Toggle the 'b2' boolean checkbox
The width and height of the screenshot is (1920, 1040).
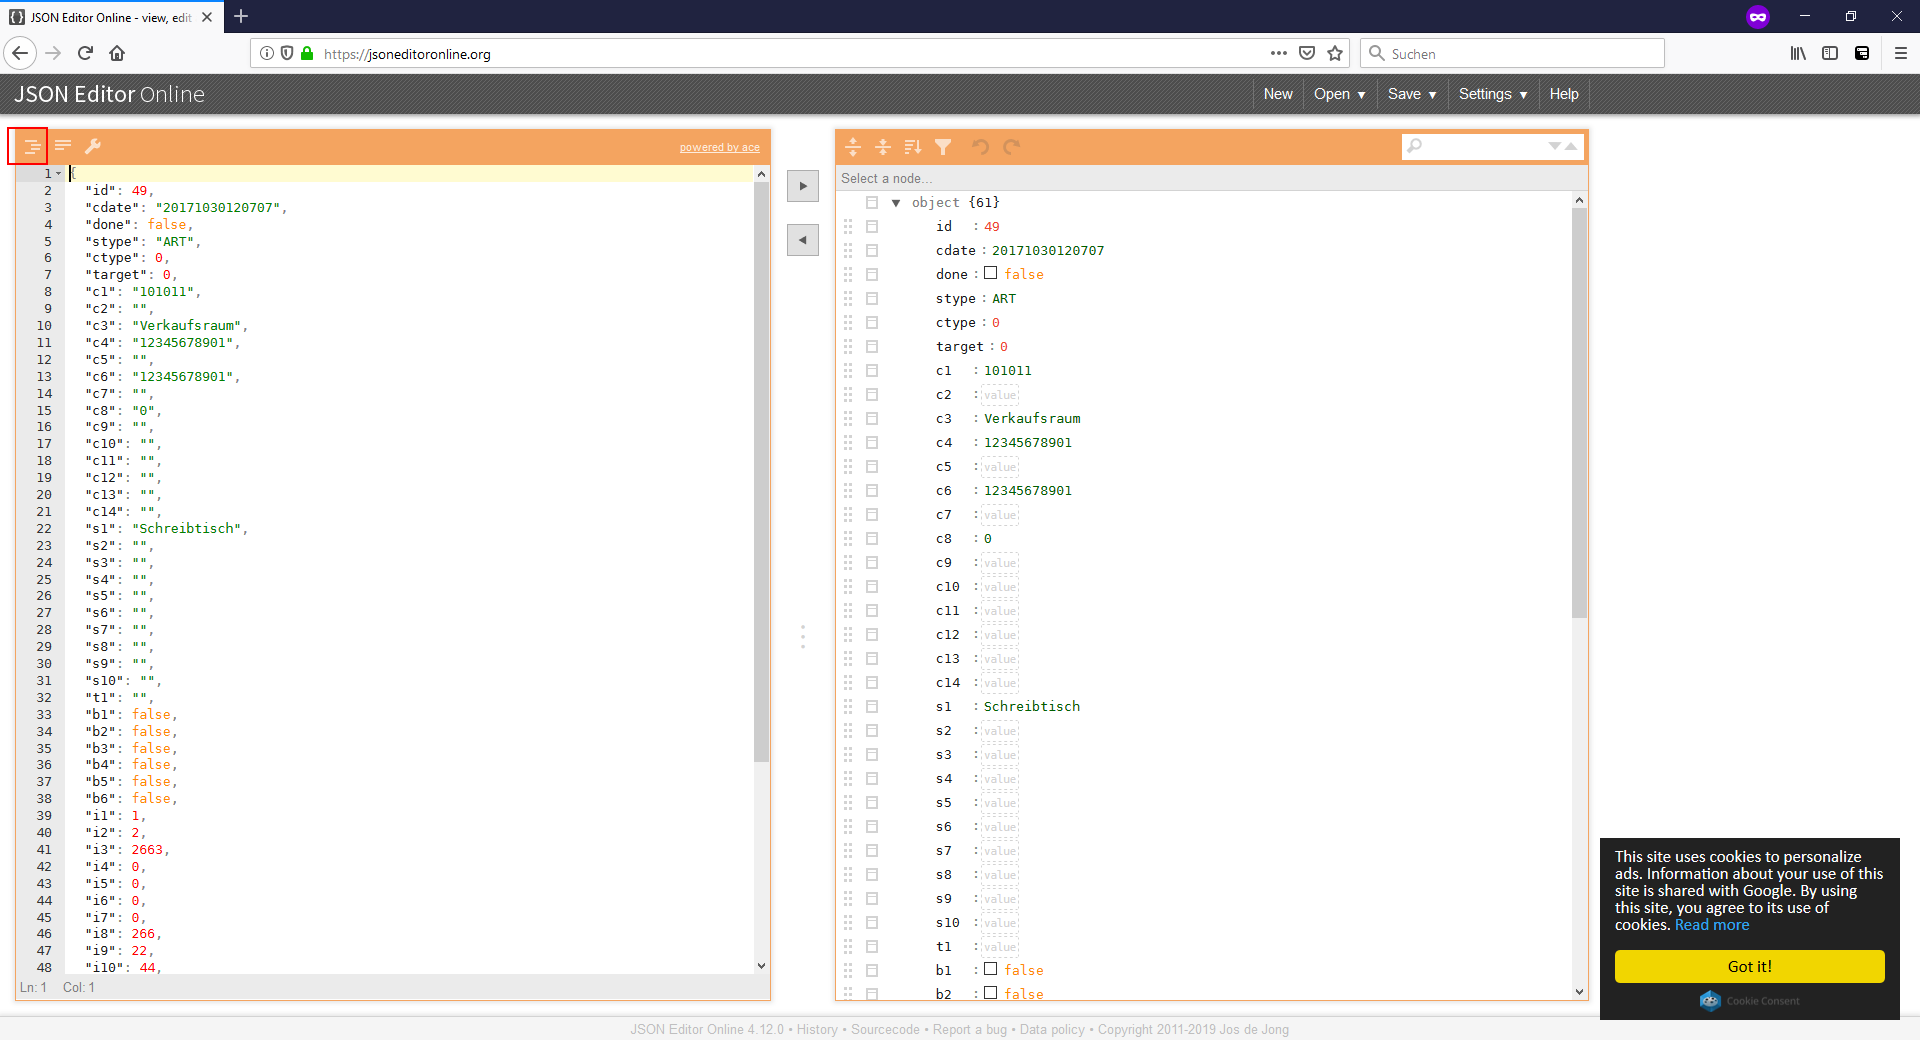(x=990, y=993)
